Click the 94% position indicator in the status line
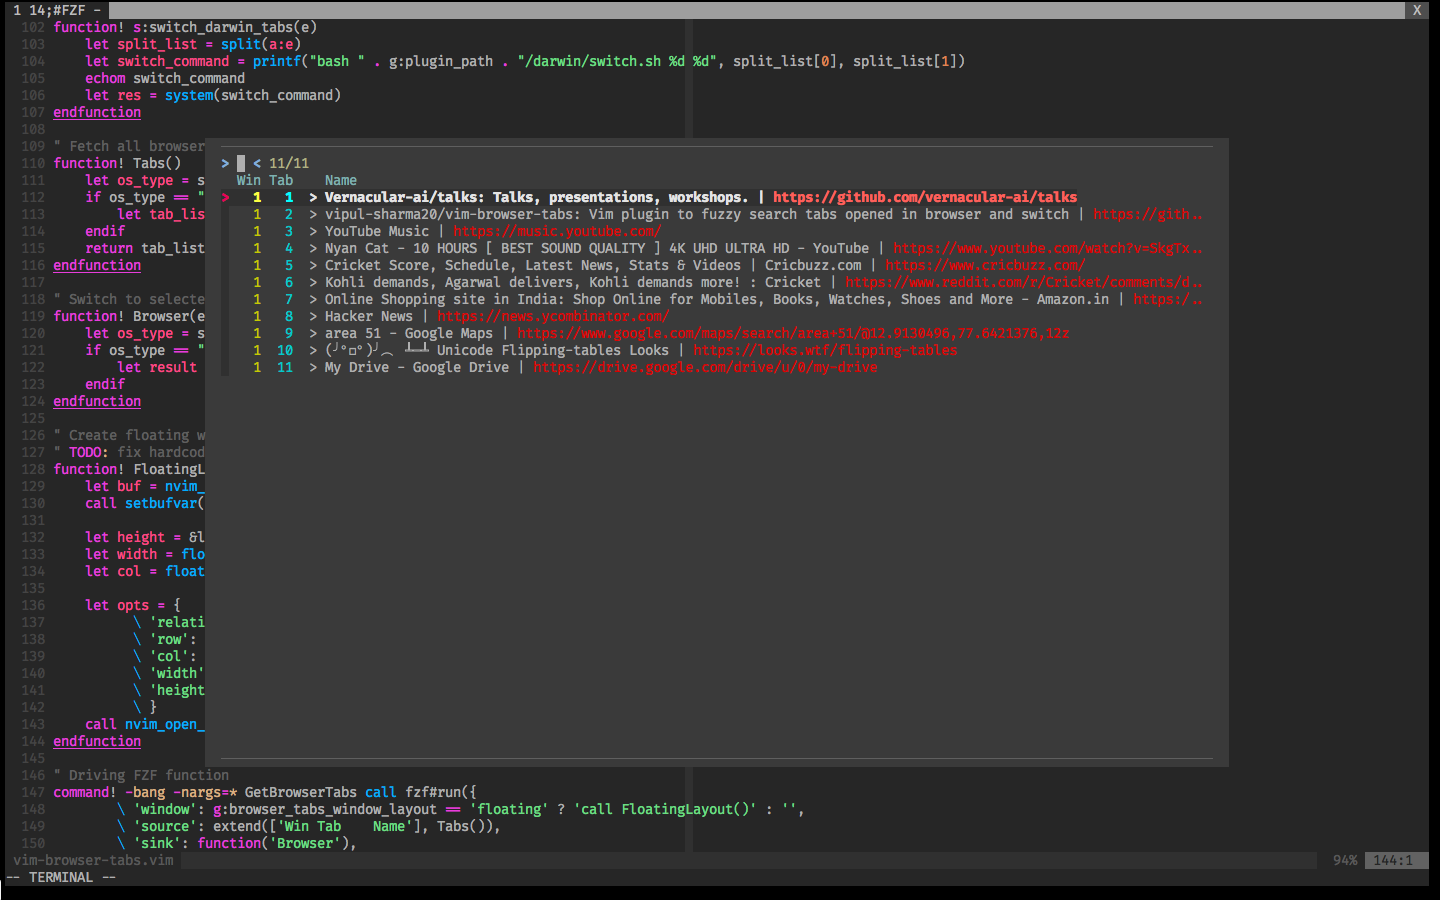The height and width of the screenshot is (900, 1440). coord(1345,860)
